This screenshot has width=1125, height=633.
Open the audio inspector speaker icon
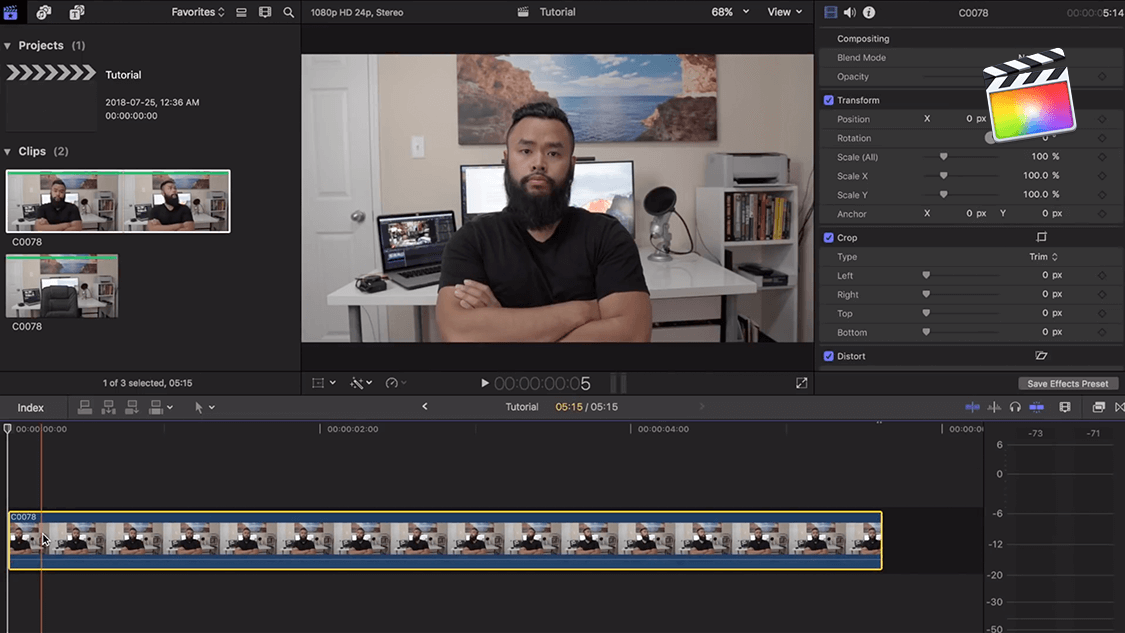coord(849,12)
